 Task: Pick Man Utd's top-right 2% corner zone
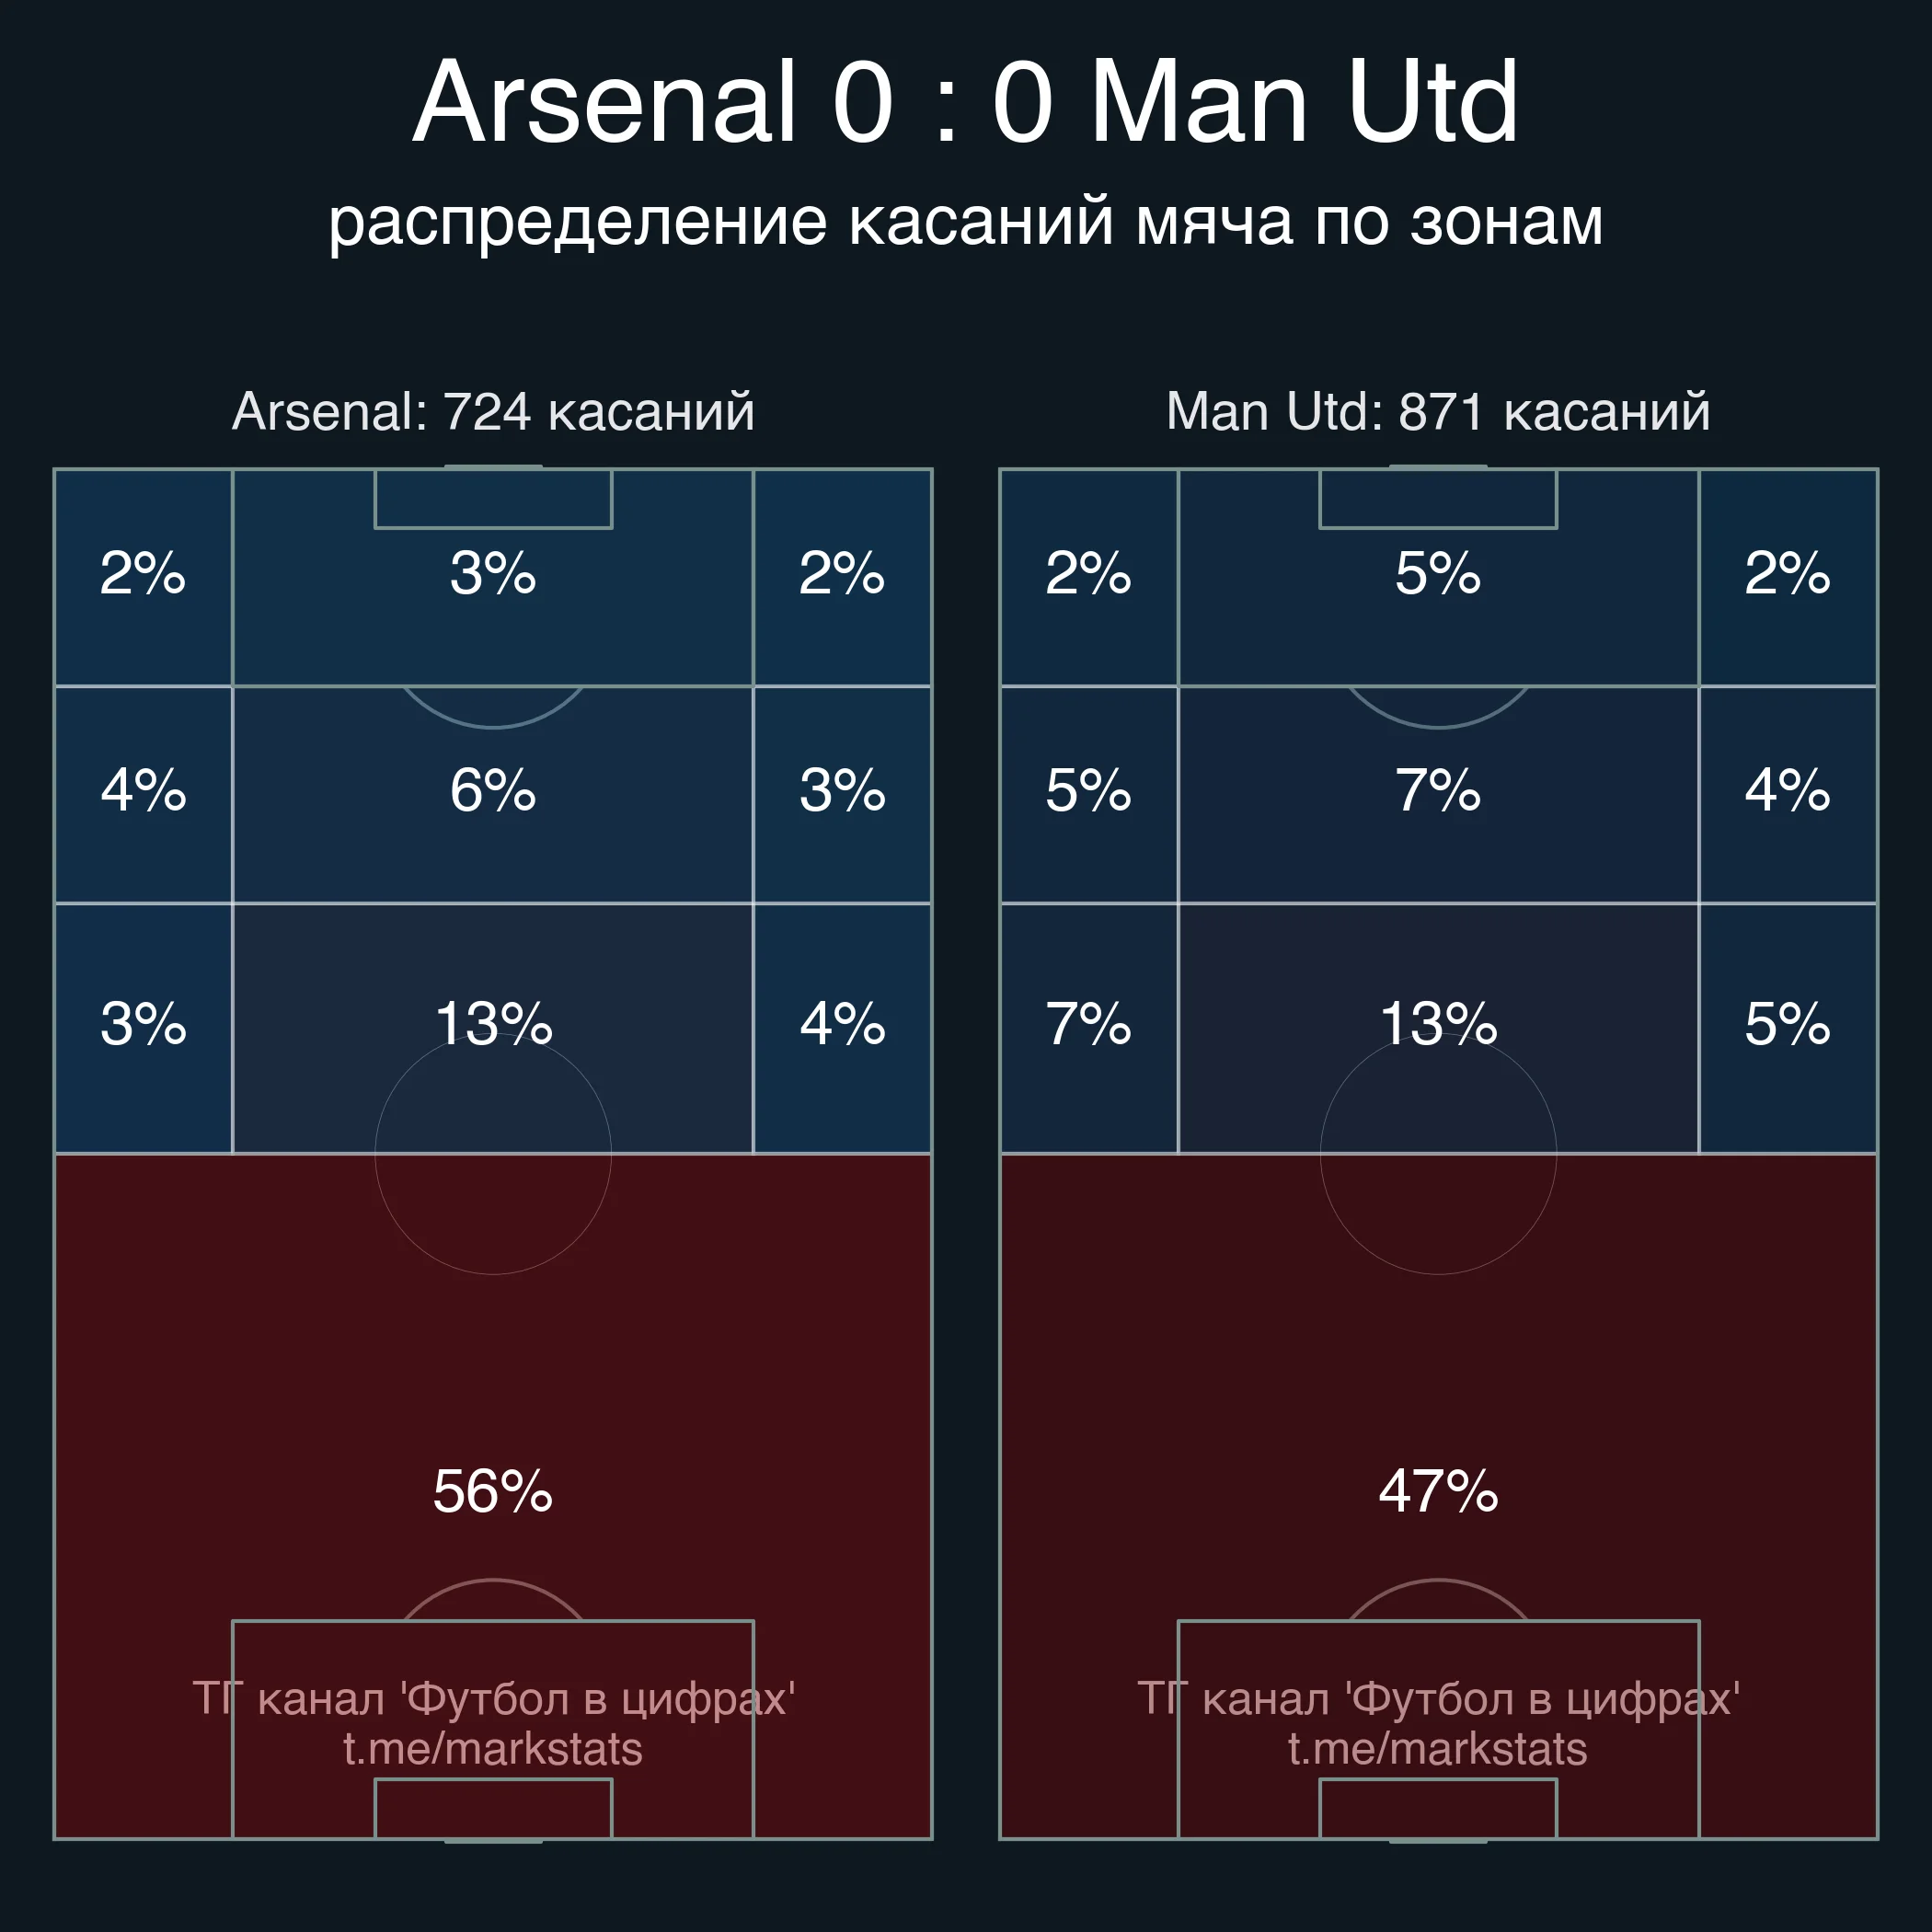1787,573
